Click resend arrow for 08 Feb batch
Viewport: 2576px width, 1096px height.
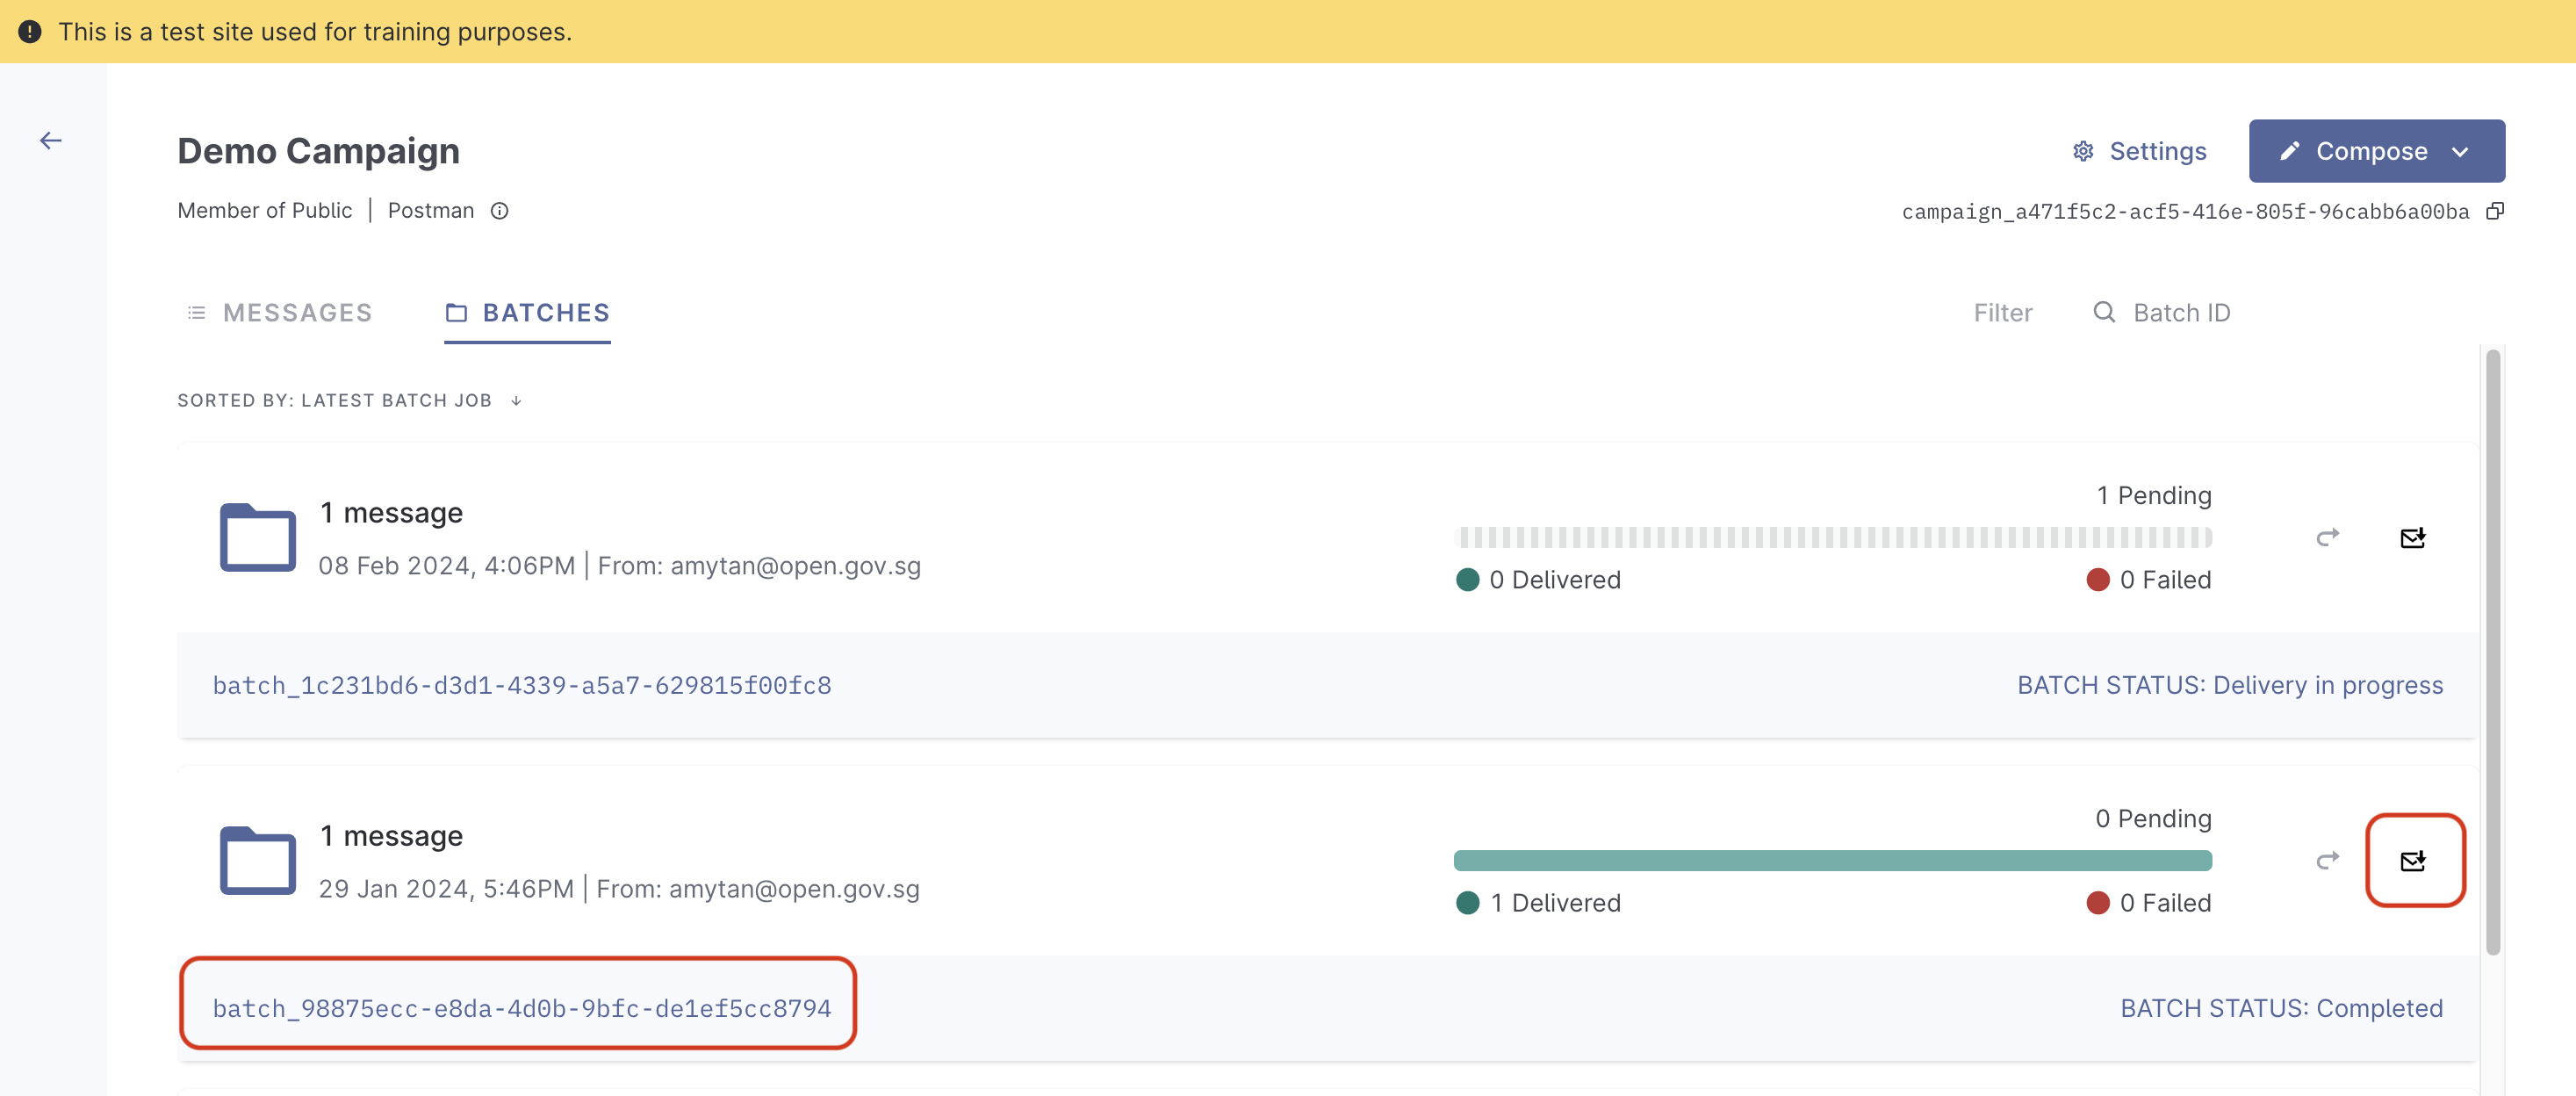coord(2327,538)
